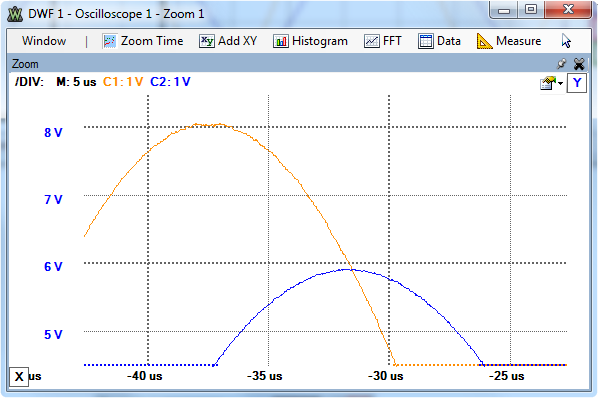Click the 8 V axis label
This screenshot has height=398, width=598.
(x=53, y=133)
